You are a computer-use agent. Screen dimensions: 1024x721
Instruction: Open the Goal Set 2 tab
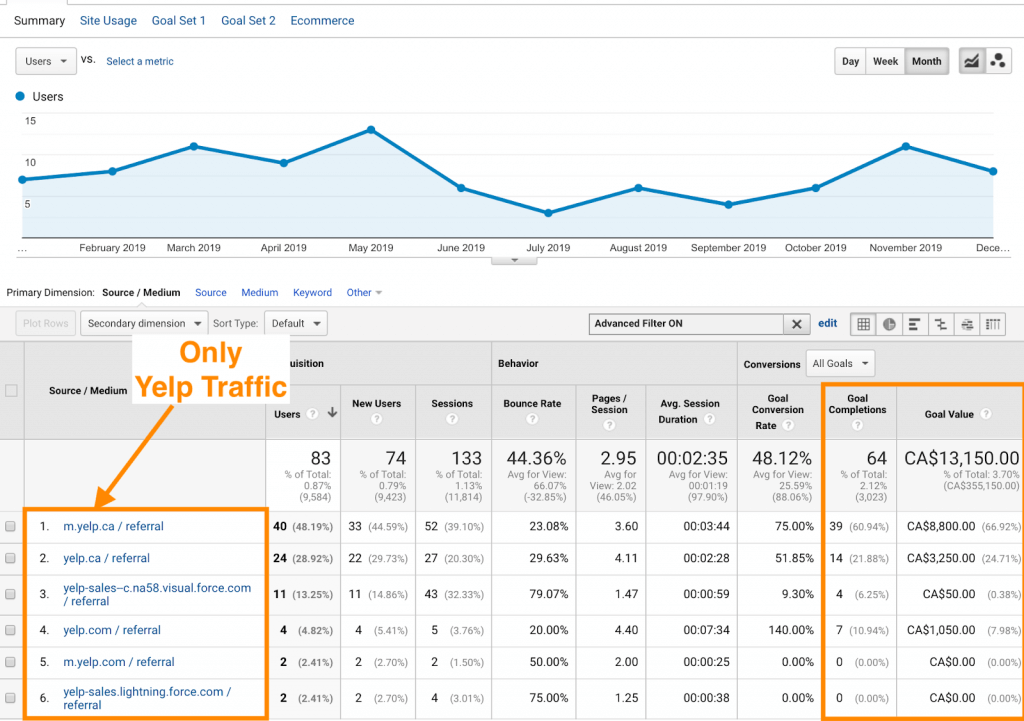tap(248, 21)
